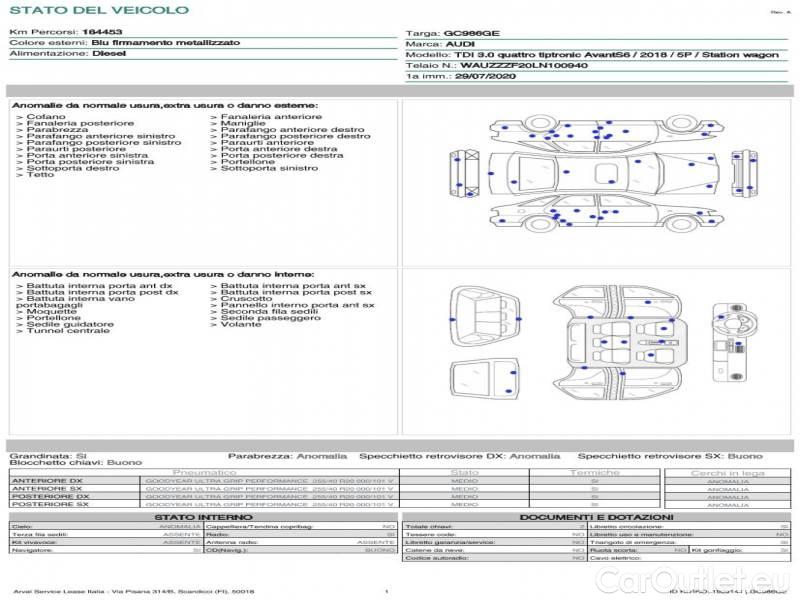The image size is (800, 600).
Task: Click the Cerchi in lega column header
Action: [x=728, y=473]
